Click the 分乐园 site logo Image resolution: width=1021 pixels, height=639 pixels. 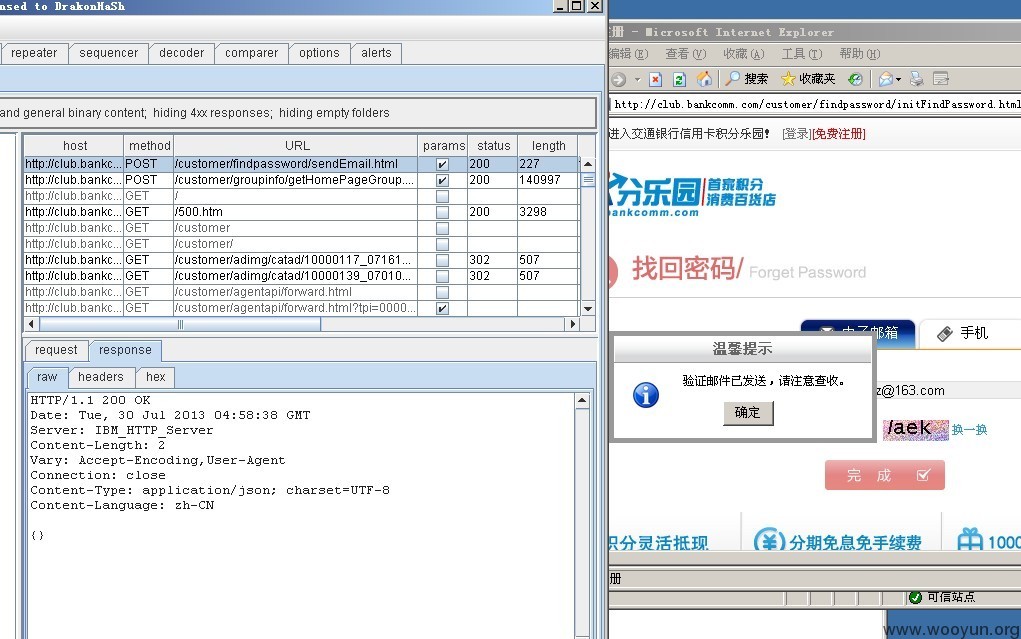pyautogui.click(x=692, y=195)
